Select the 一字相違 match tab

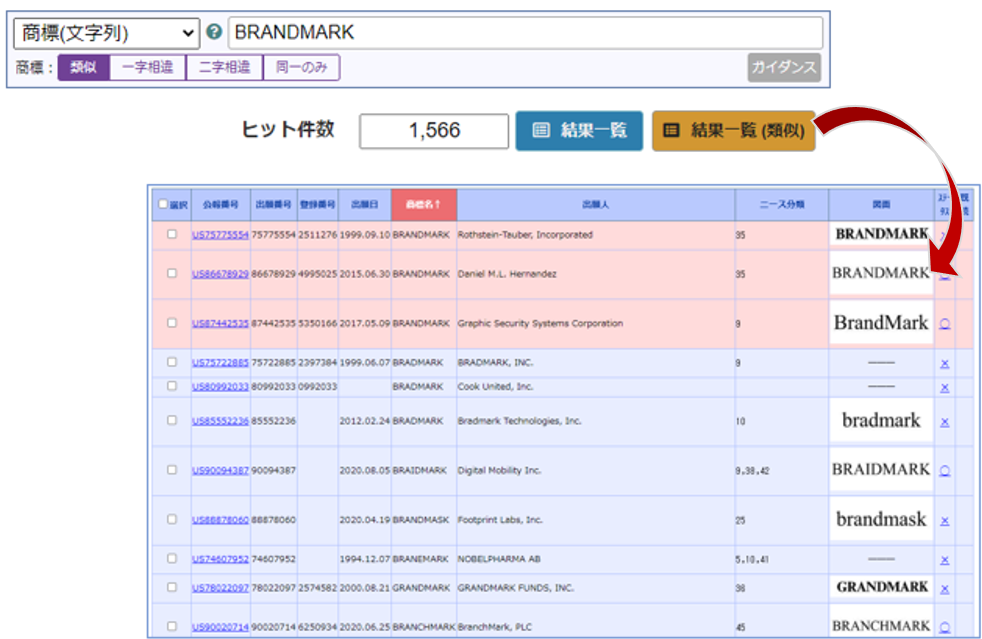point(148,67)
